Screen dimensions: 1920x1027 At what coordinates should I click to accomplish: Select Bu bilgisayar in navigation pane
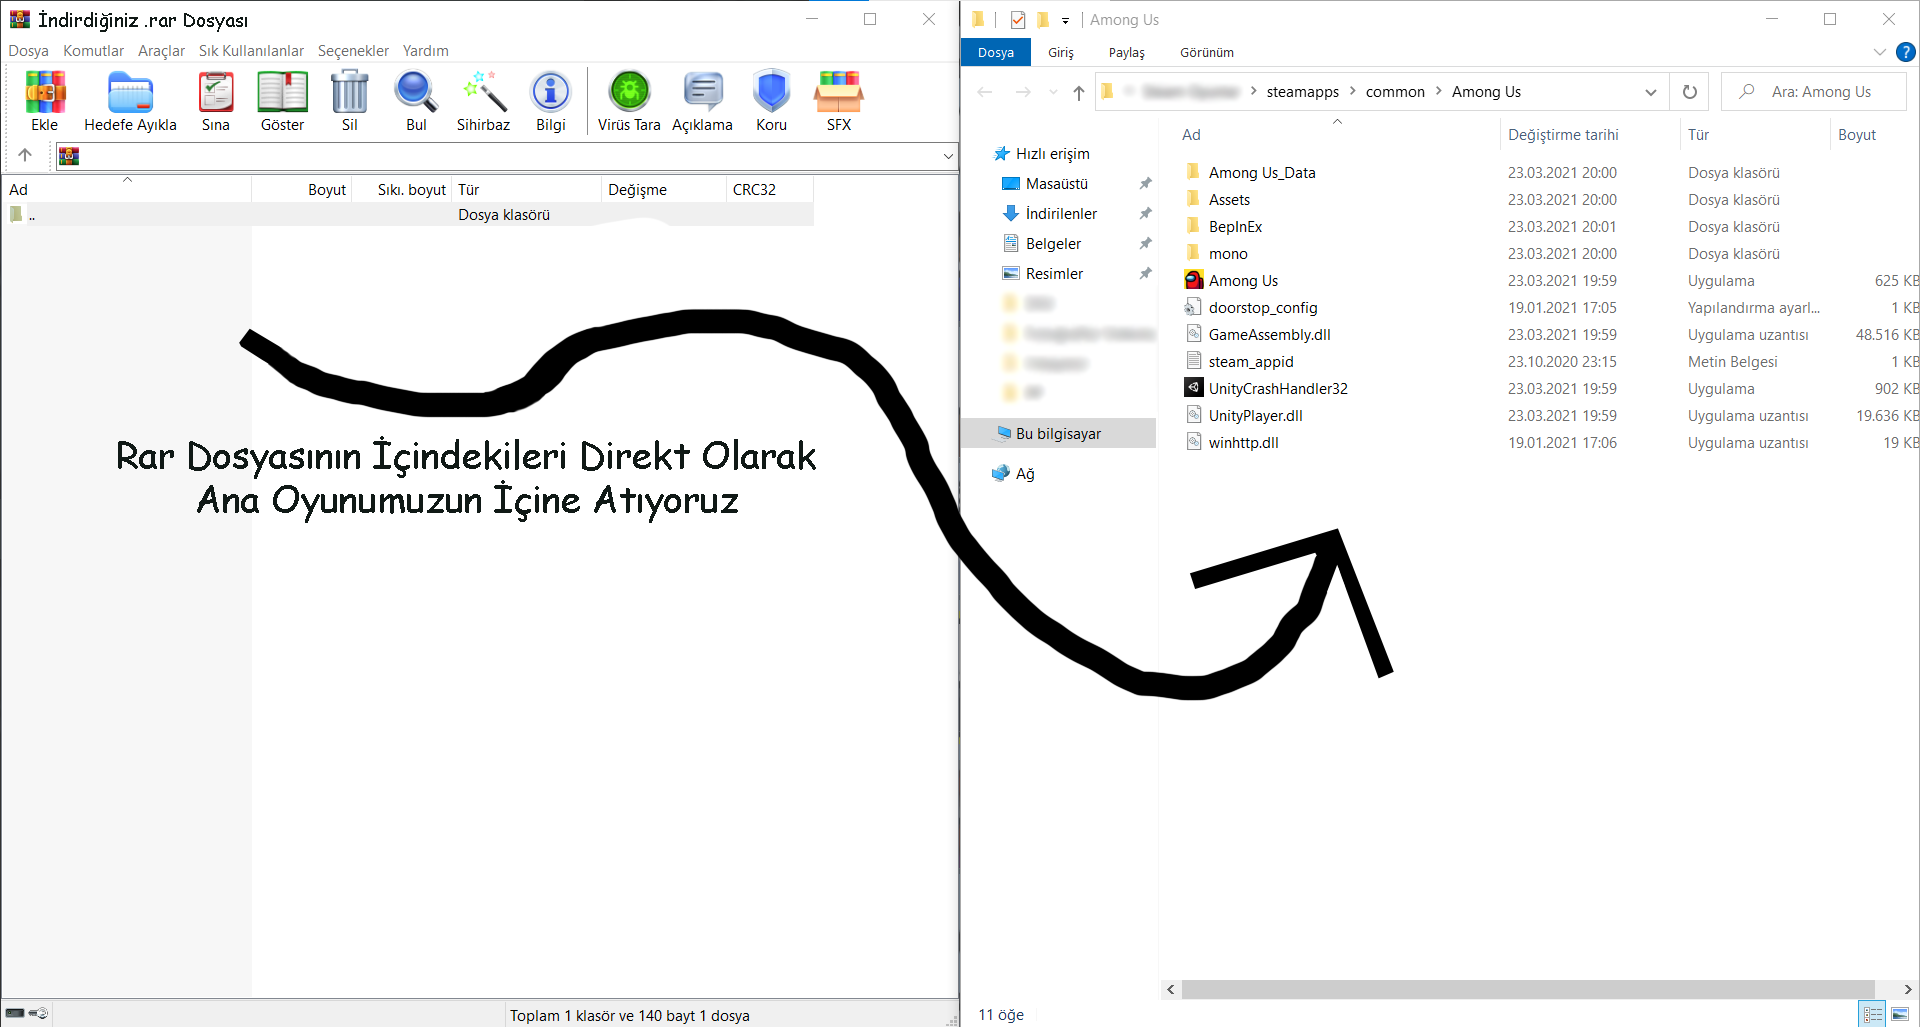point(1058,433)
